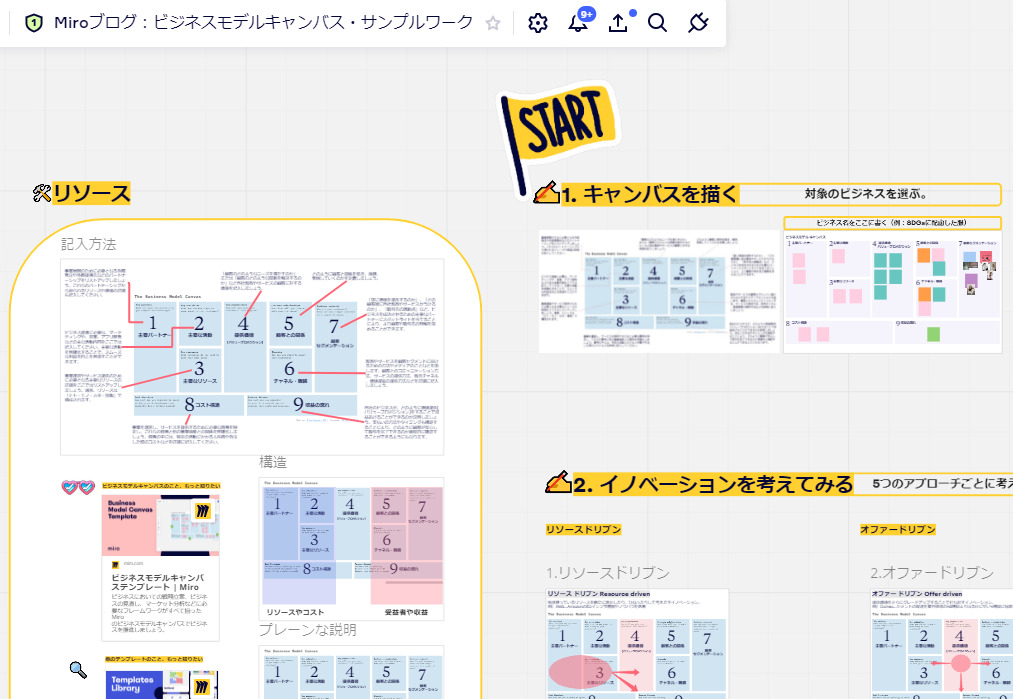Click the '2. イノベーションを考えてみる' heading
This screenshot has width=1013, height=699.
pyautogui.click(x=712, y=484)
